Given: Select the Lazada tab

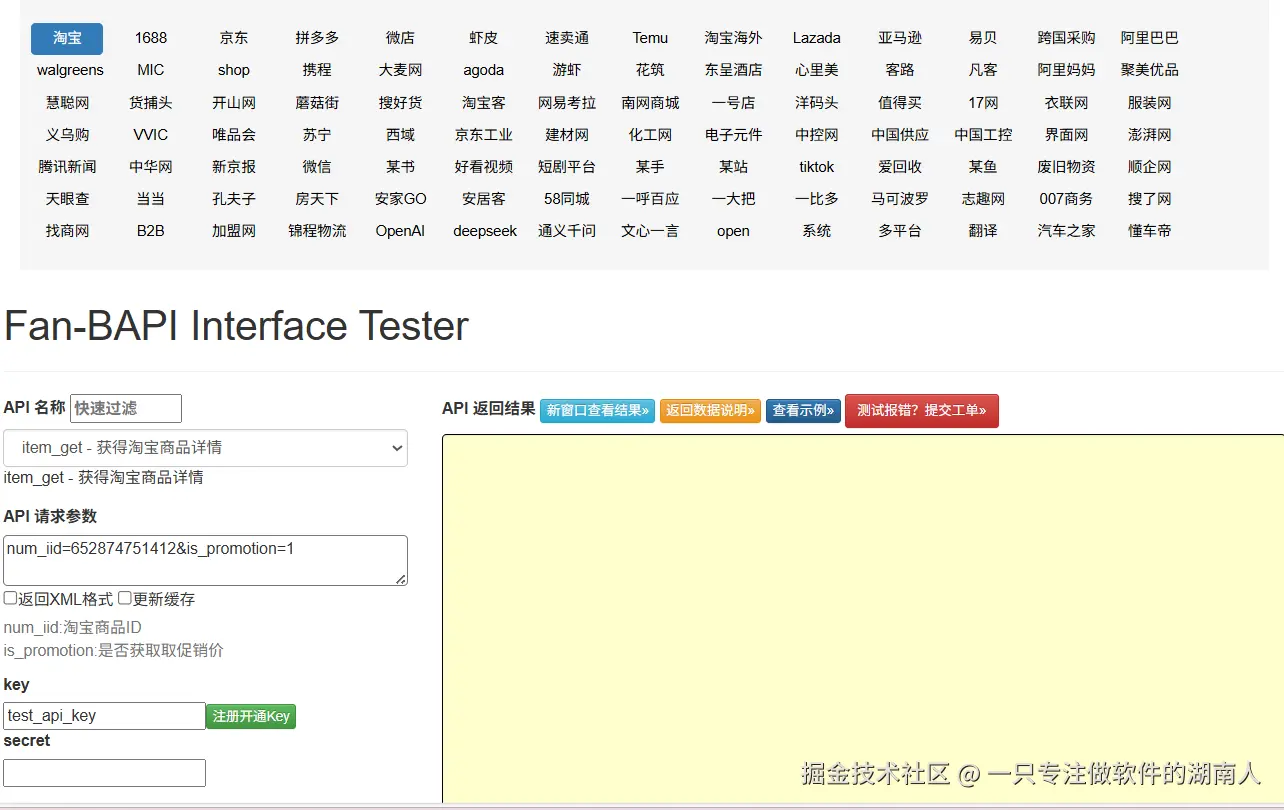Looking at the screenshot, I should pyautogui.click(x=817, y=38).
